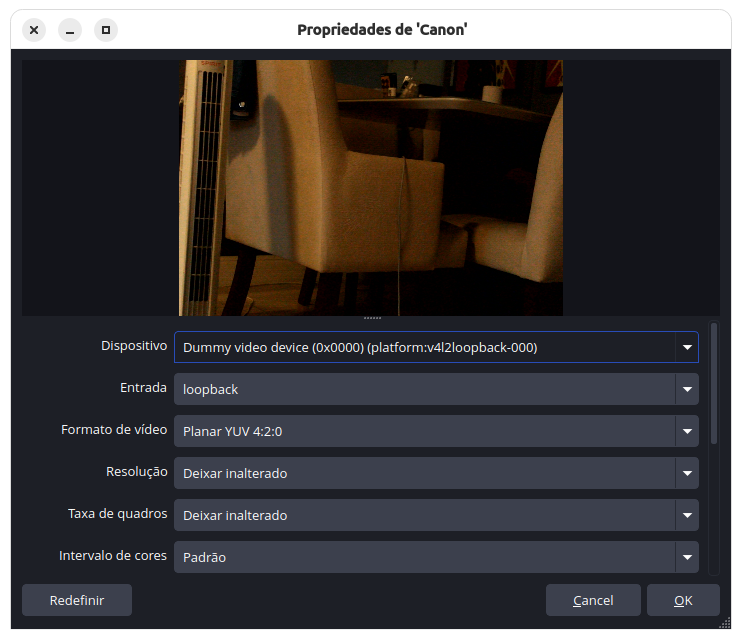Click the splitter handle below the preview
This screenshot has height=640, width=742.
click(x=372, y=318)
